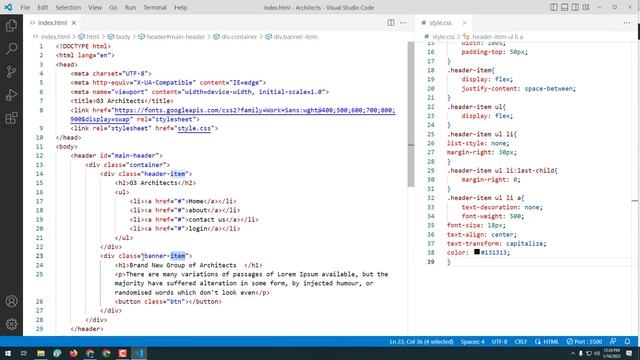Open the Help menu

(180, 7)
